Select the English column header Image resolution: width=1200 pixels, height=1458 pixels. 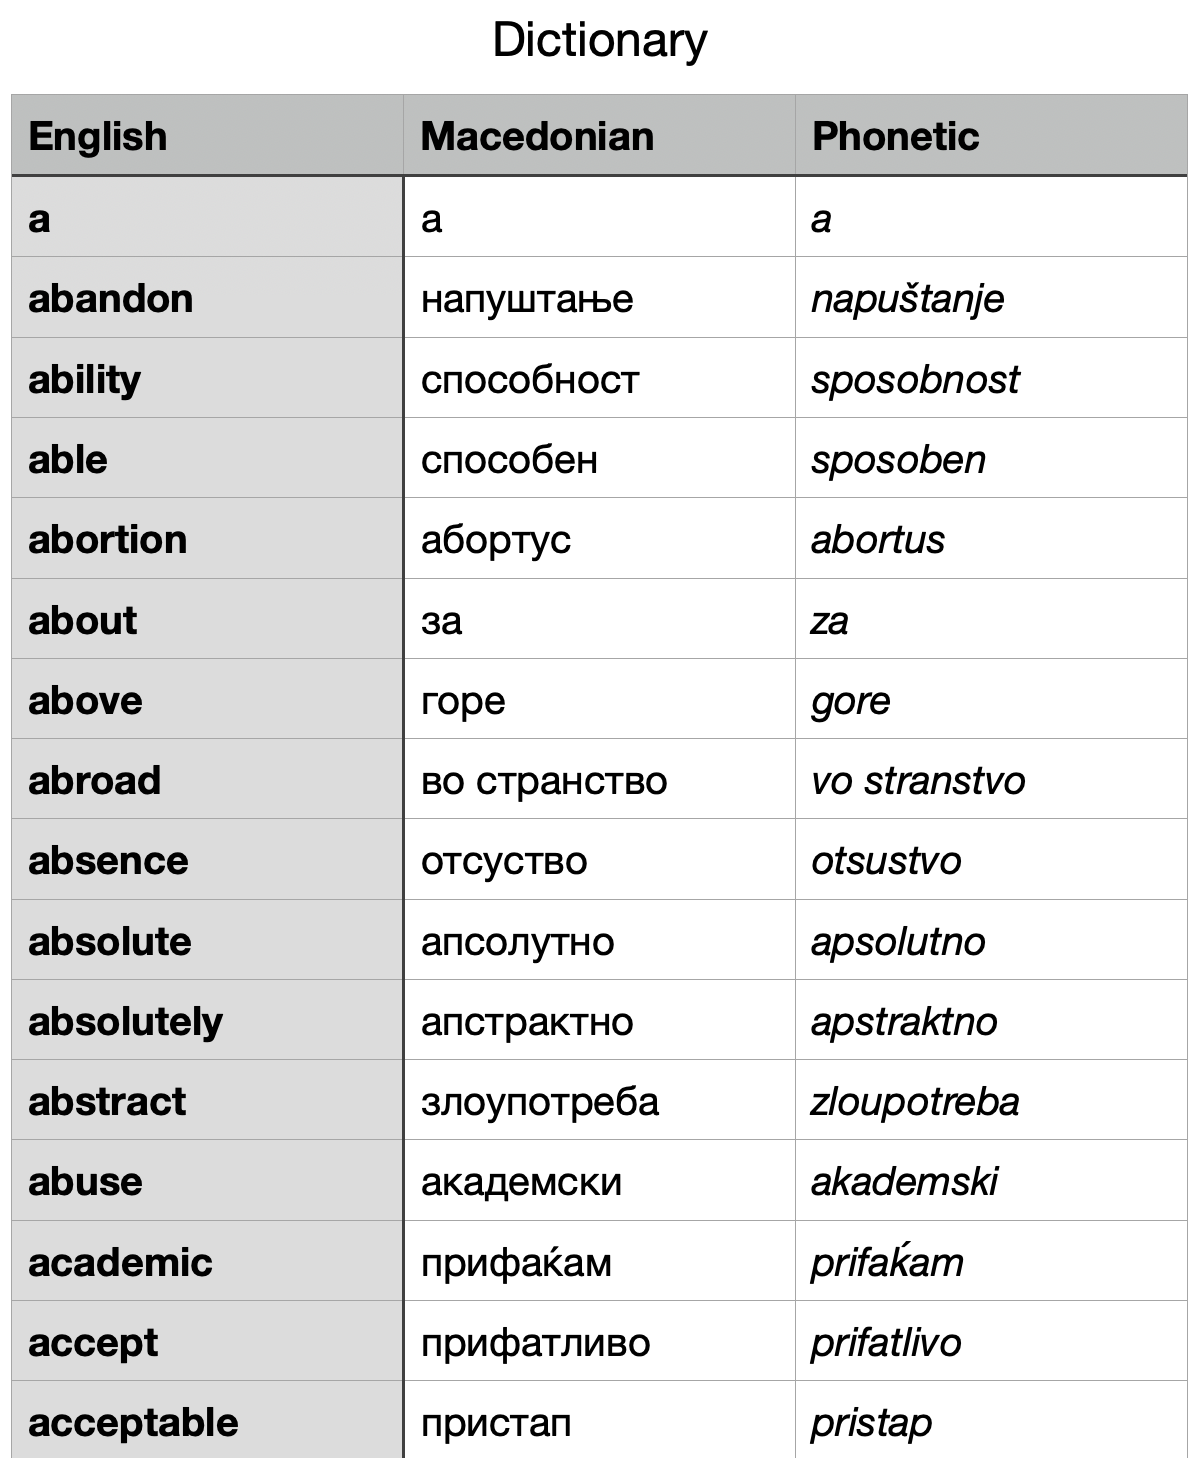pos(98,136)
